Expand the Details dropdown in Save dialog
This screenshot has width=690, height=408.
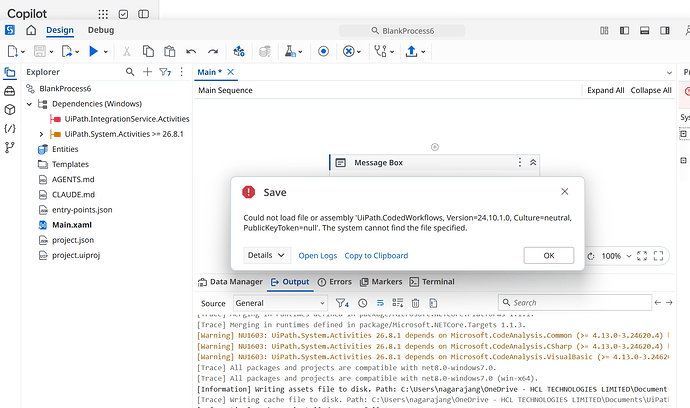267,255
